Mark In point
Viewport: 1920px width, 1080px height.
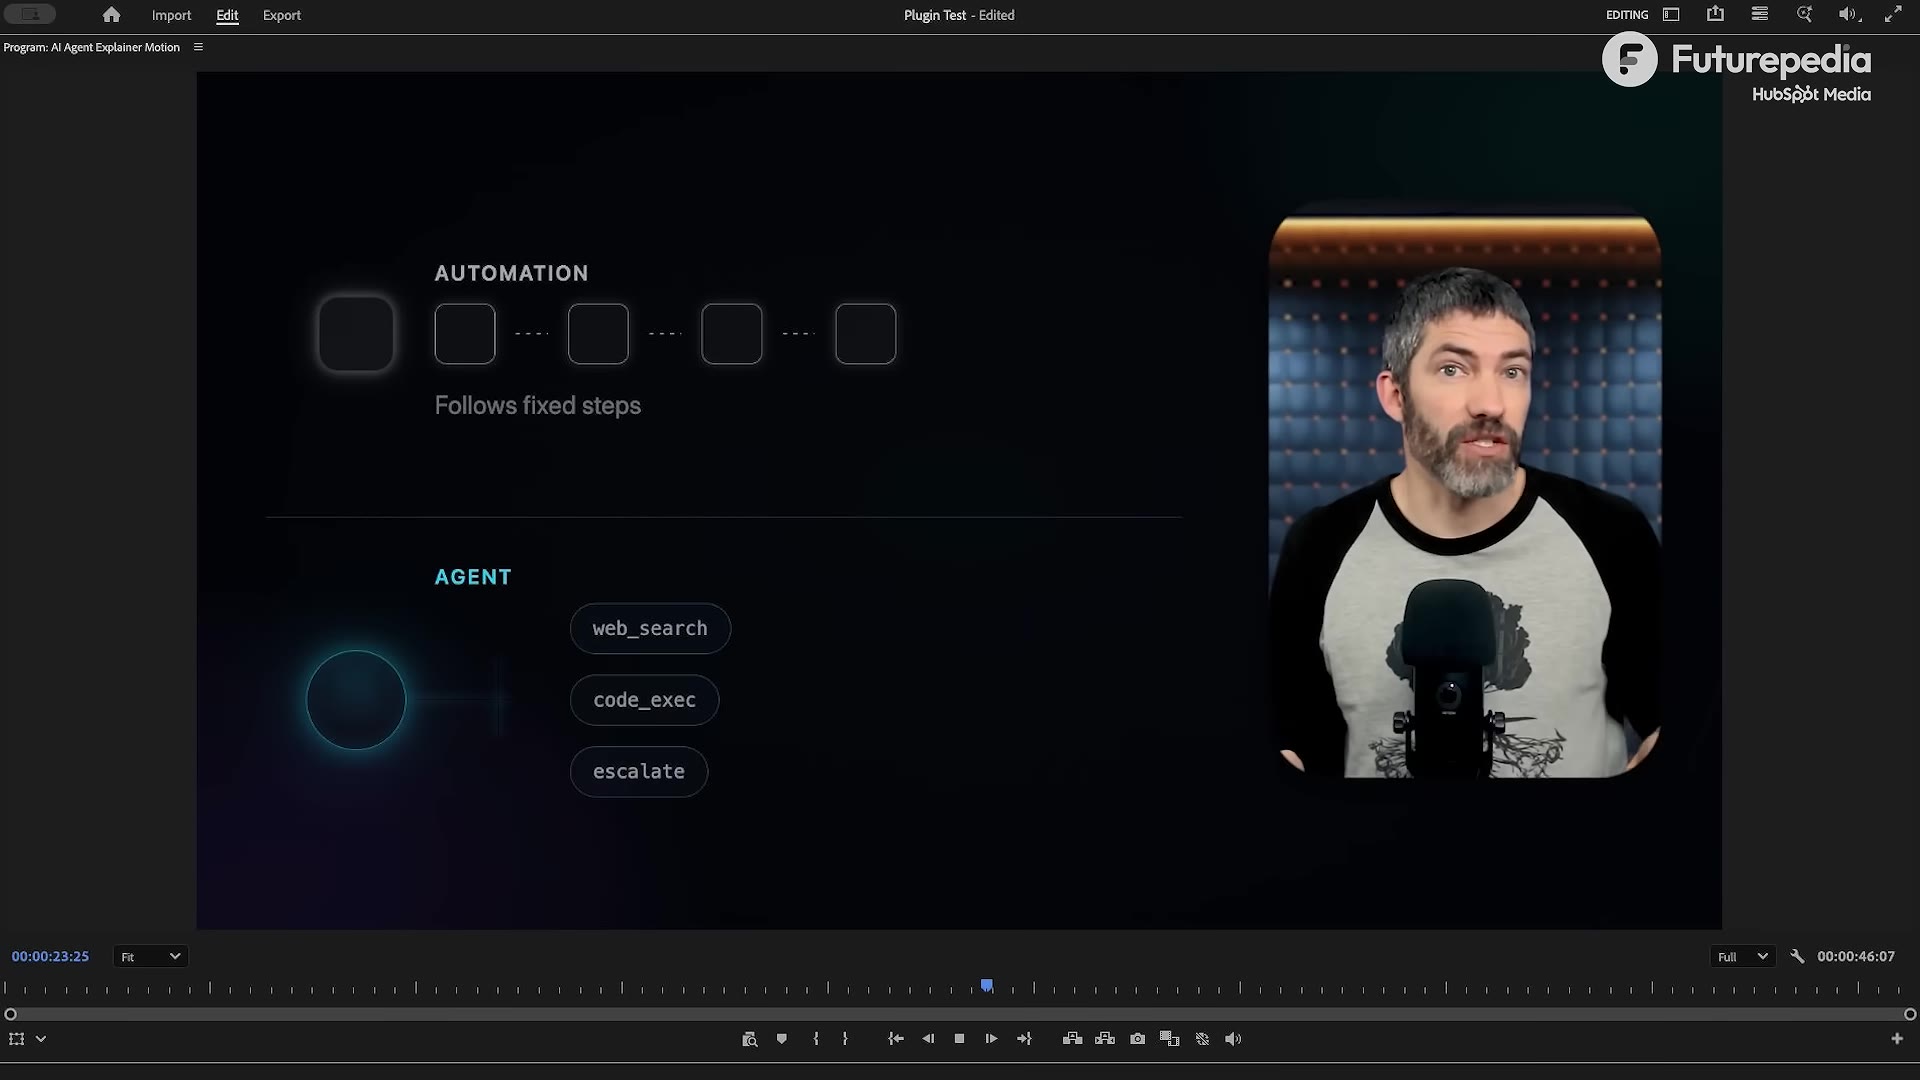point(816,1039)
